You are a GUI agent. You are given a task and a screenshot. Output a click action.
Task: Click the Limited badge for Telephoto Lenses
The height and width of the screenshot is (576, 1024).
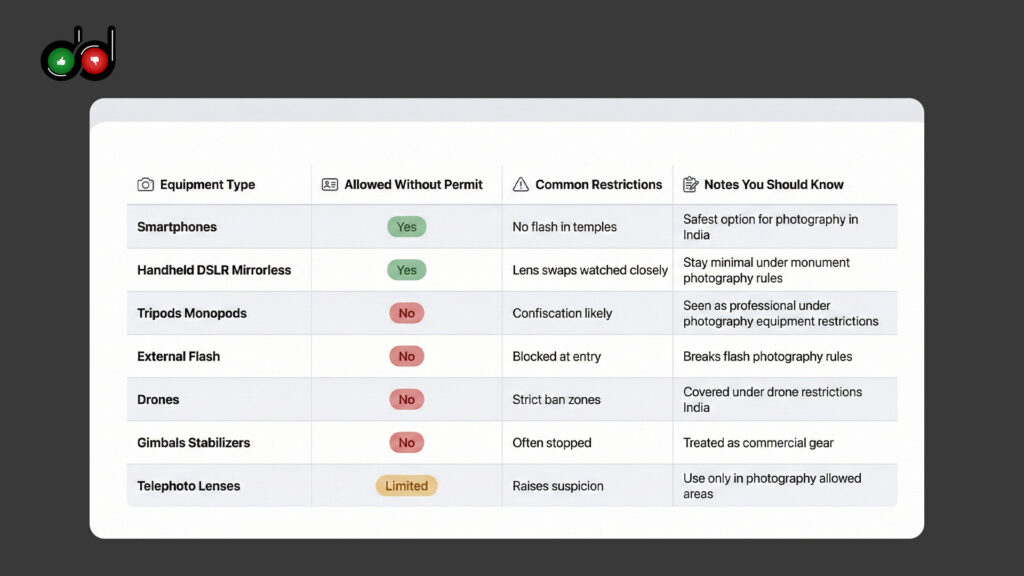(x=406, y=485)
